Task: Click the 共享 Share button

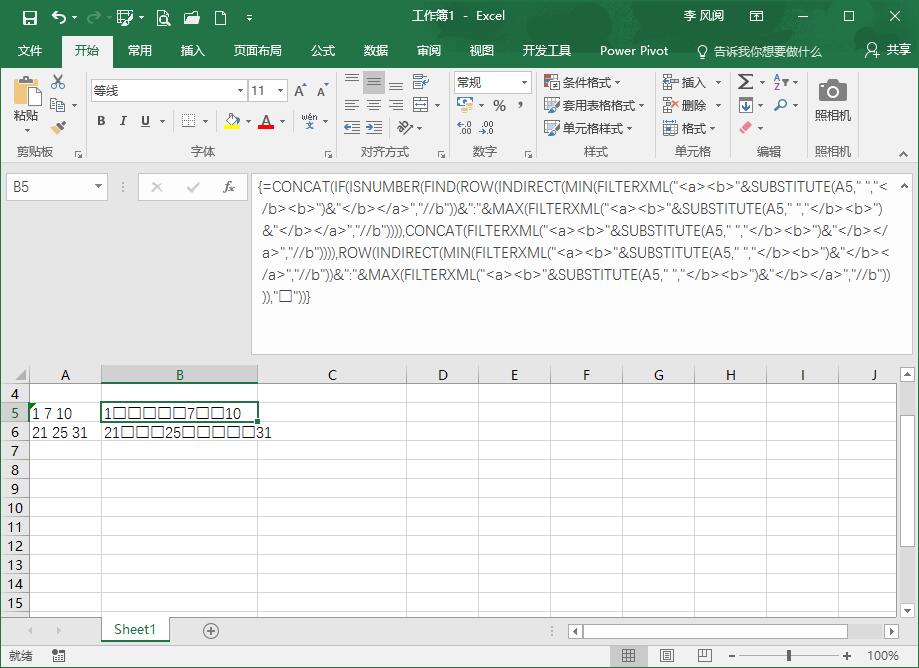Action: click(887, 50)
